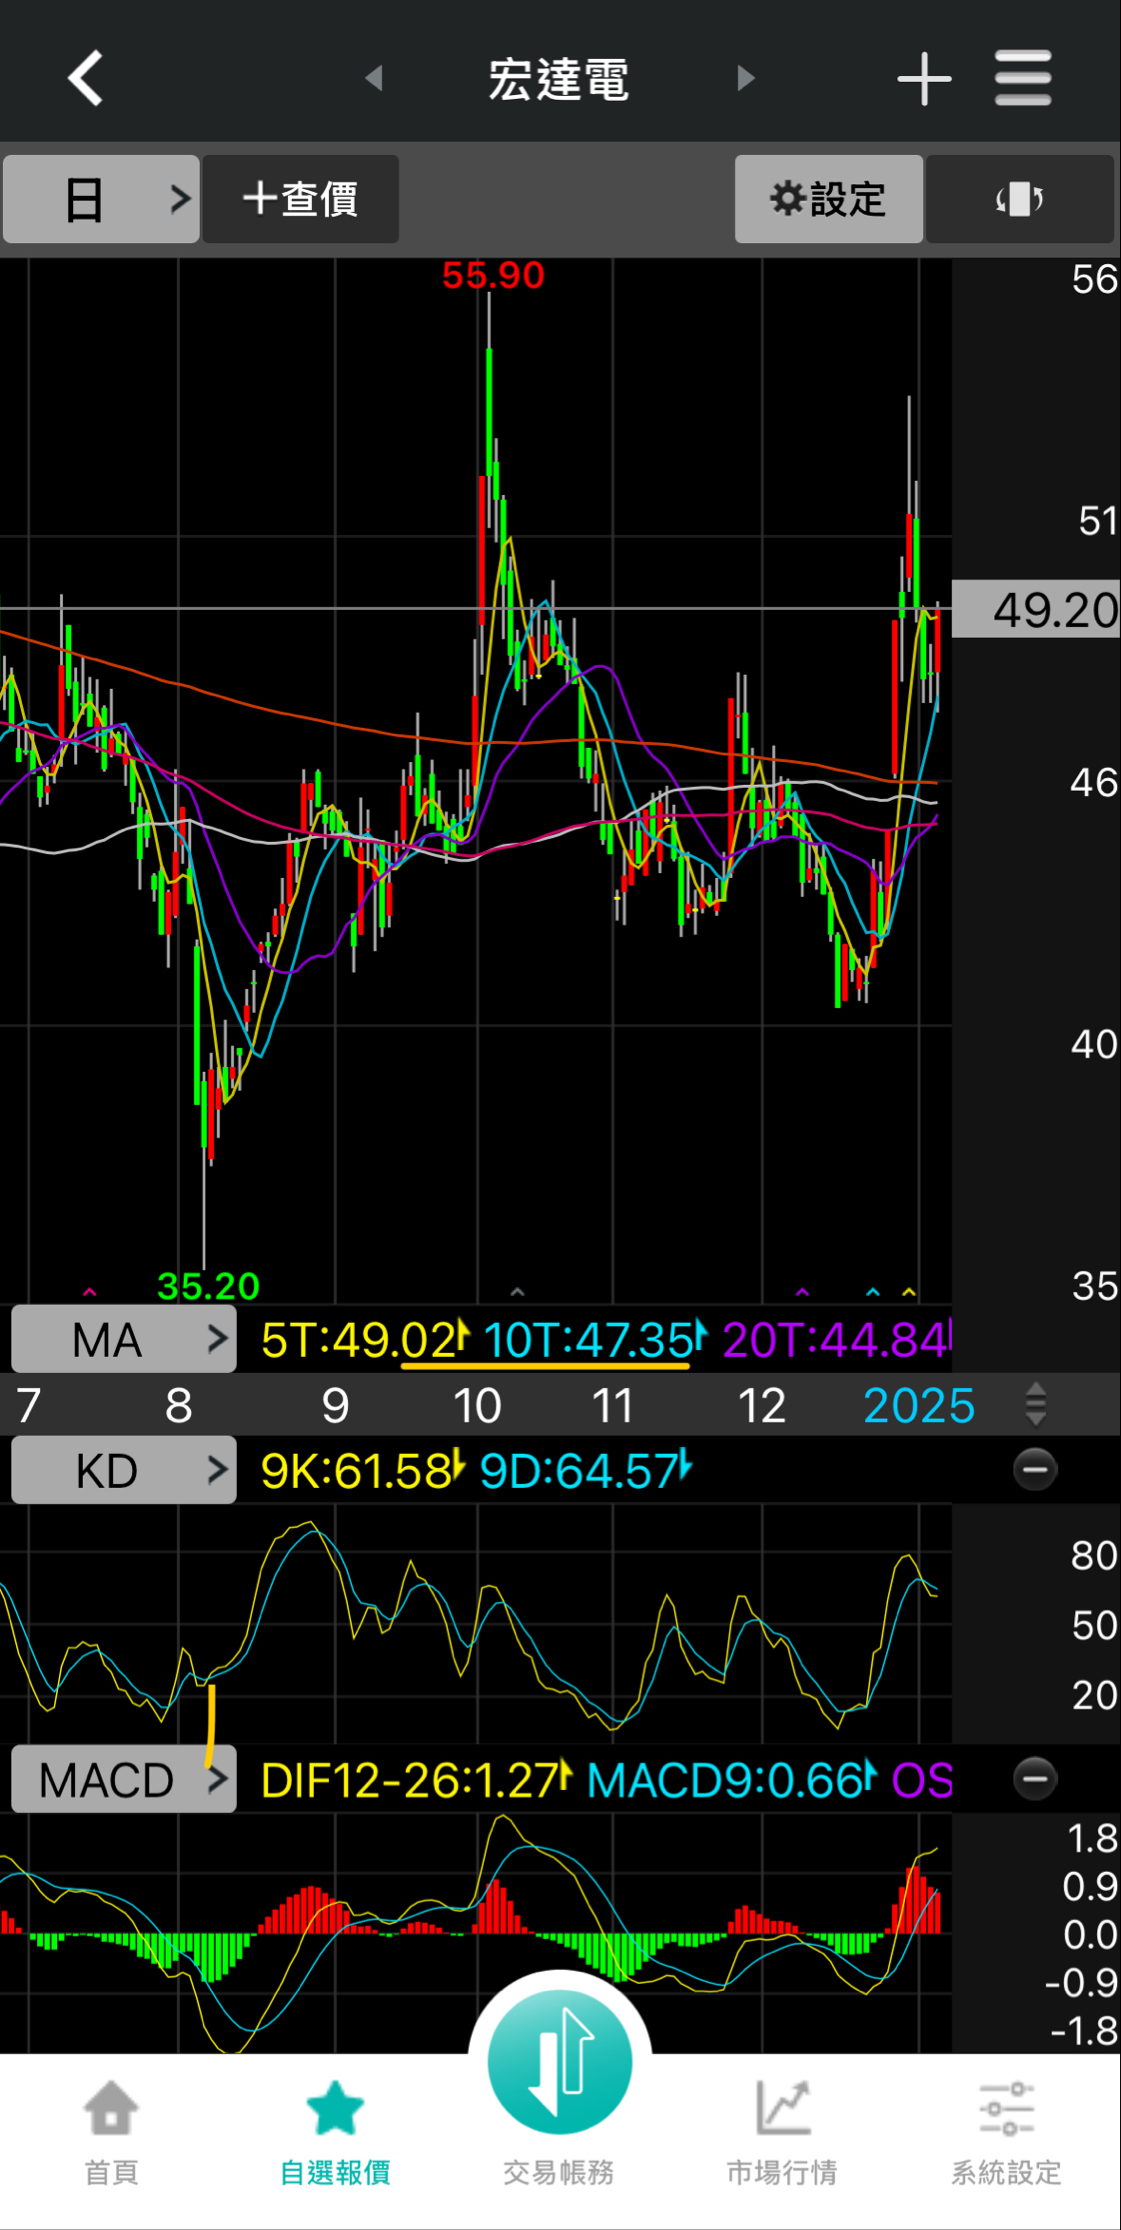Tap the up-down resize stepper by 2025
This screenshot has height=2230, width=1121.
[1036, 1405]
